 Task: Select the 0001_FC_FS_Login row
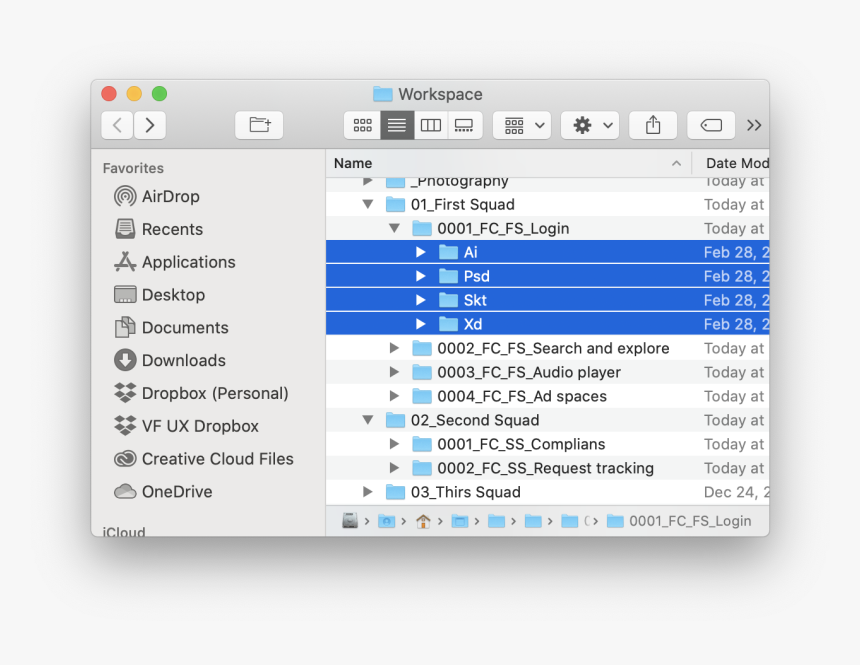pyautogui.click(x=547, y=228)
